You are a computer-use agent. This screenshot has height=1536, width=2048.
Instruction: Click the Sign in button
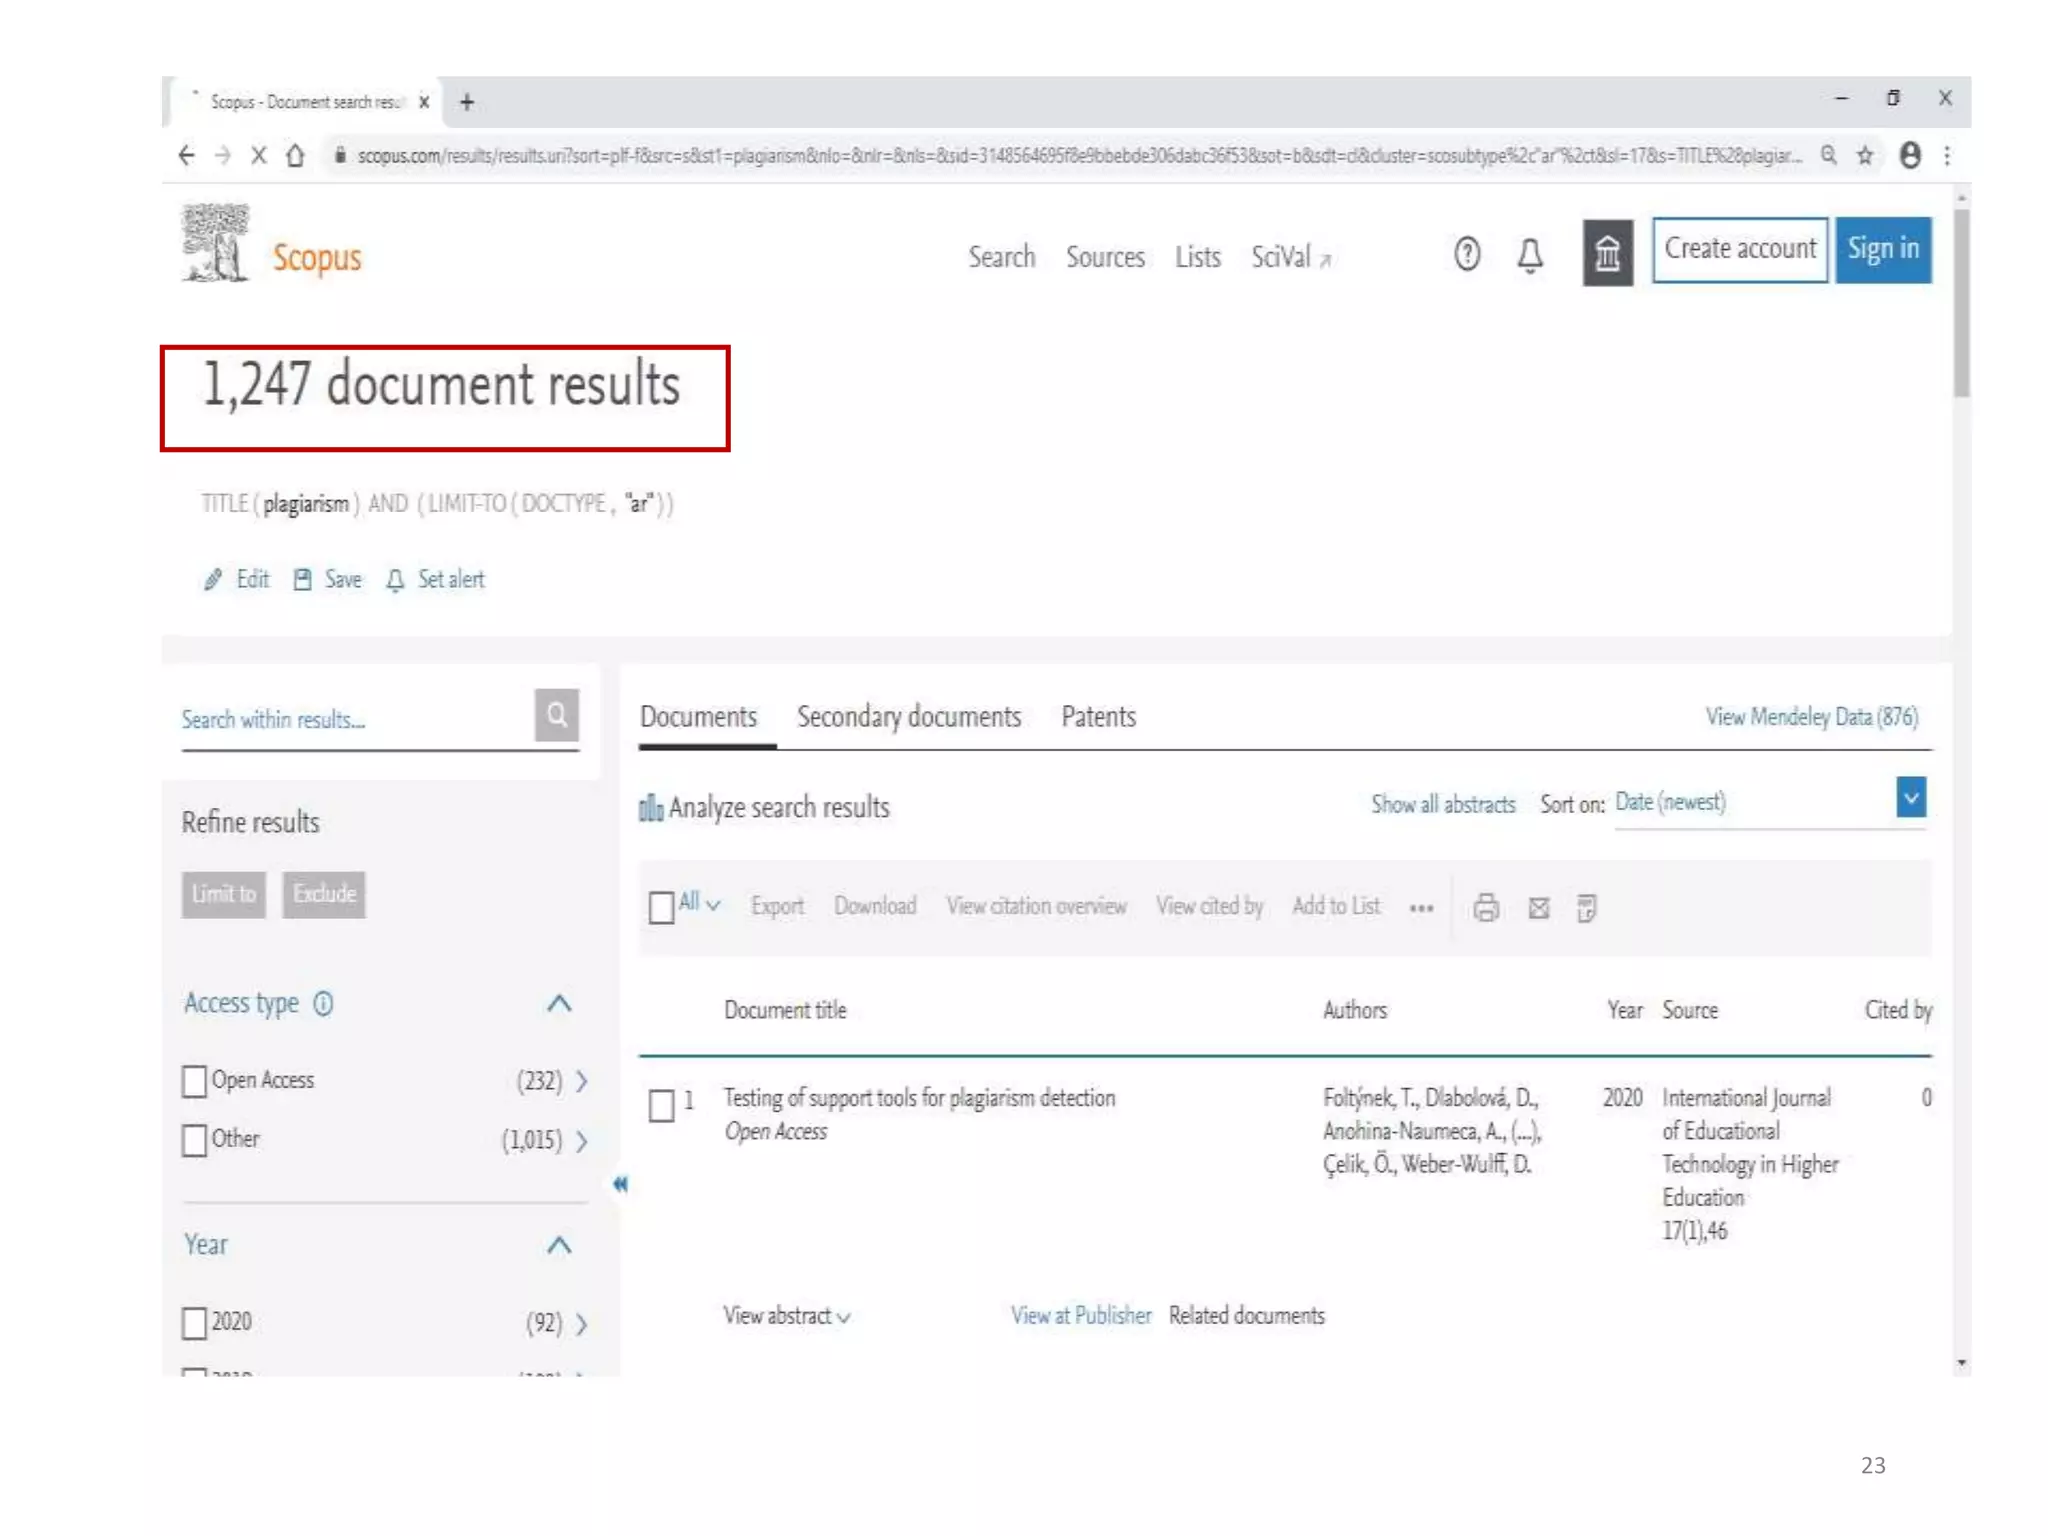pyautogui.click(x=1882, y=249)
